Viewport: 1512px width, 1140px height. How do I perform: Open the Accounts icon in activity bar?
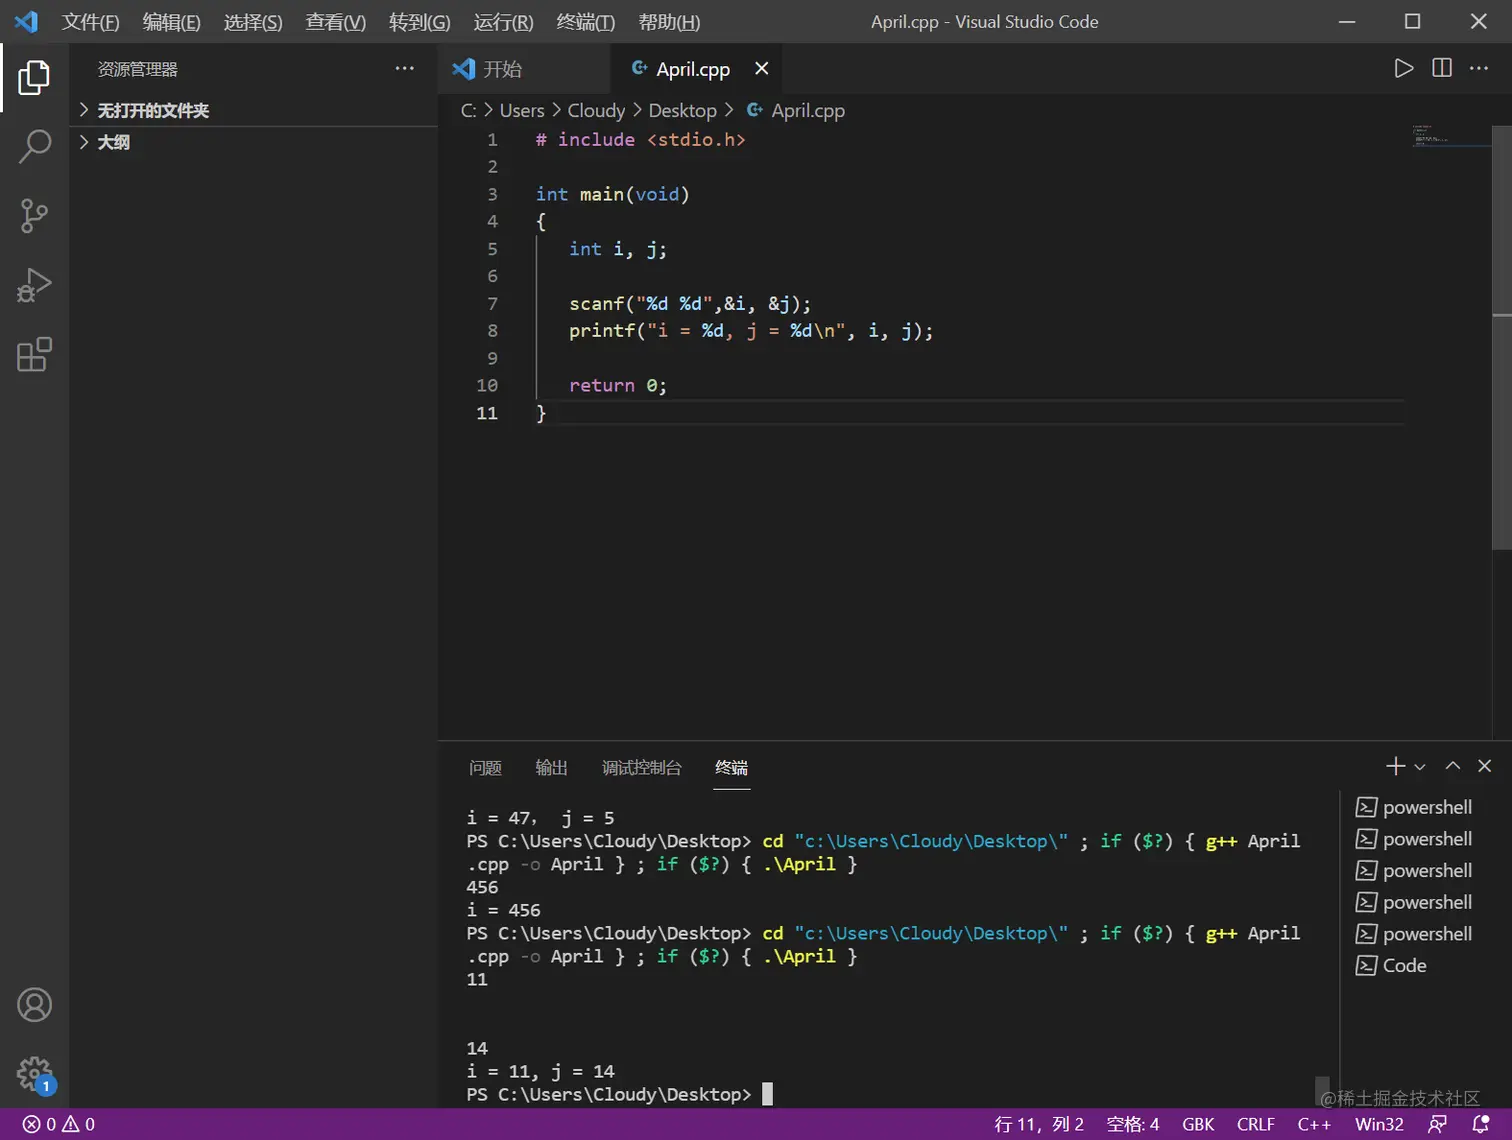[x=34, y=1005]
